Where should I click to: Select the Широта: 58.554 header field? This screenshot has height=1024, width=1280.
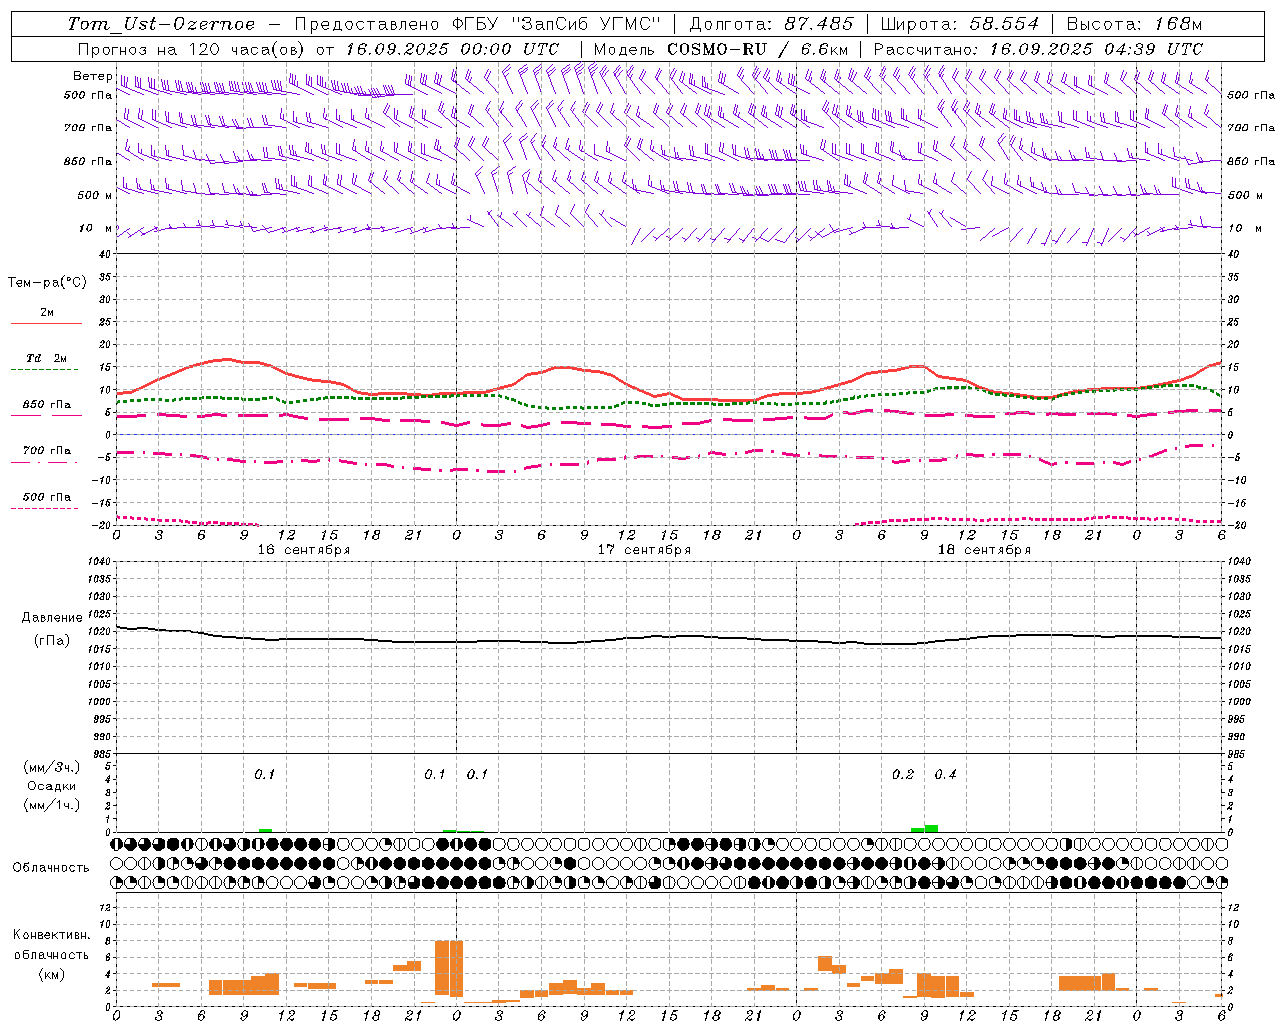pos(959,24)
